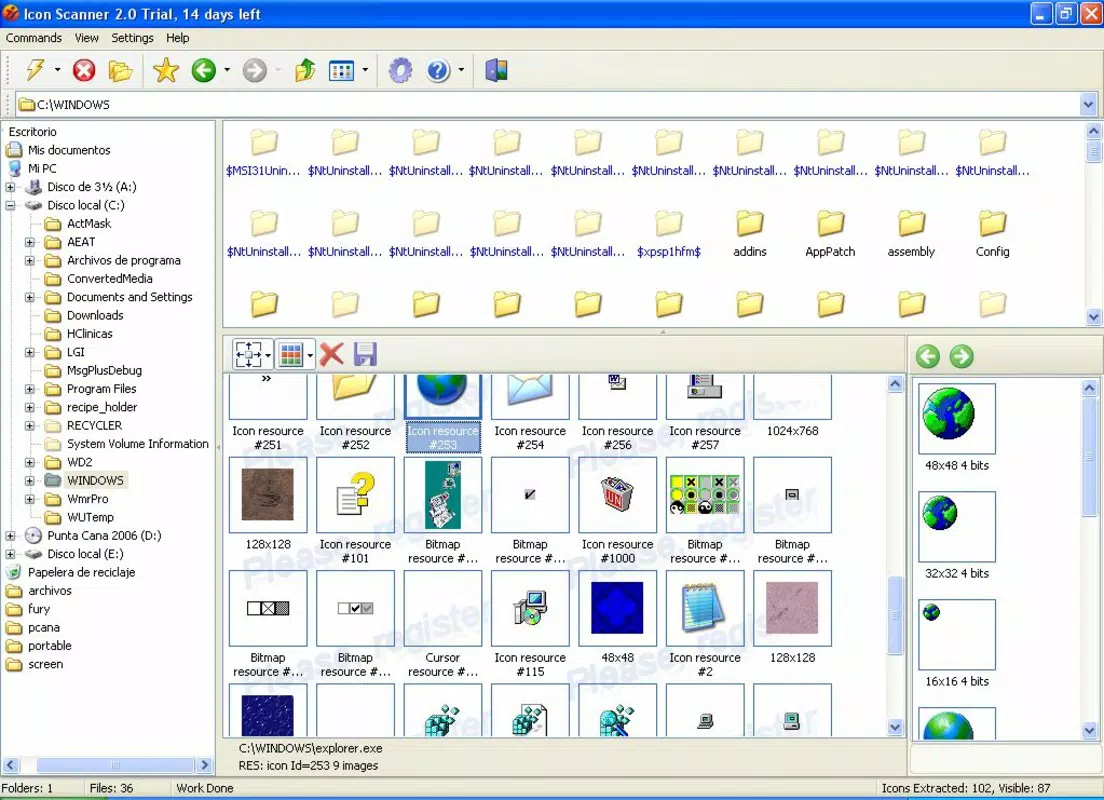Click the colored grid thumbnail-size icon
This screenshot has width=1104, height=800.
[290, 354]
